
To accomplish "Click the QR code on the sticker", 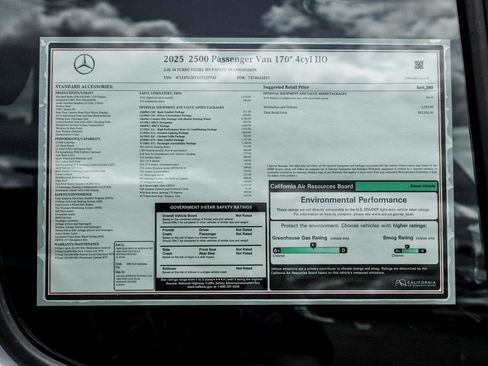I will pyautogui.click(x=419, y=65).
